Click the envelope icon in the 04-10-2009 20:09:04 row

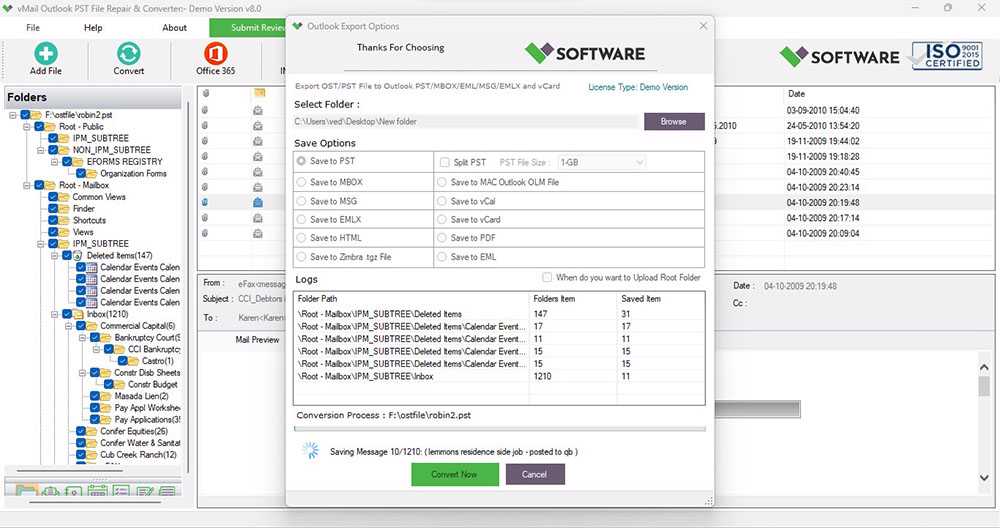coord(258,233)
